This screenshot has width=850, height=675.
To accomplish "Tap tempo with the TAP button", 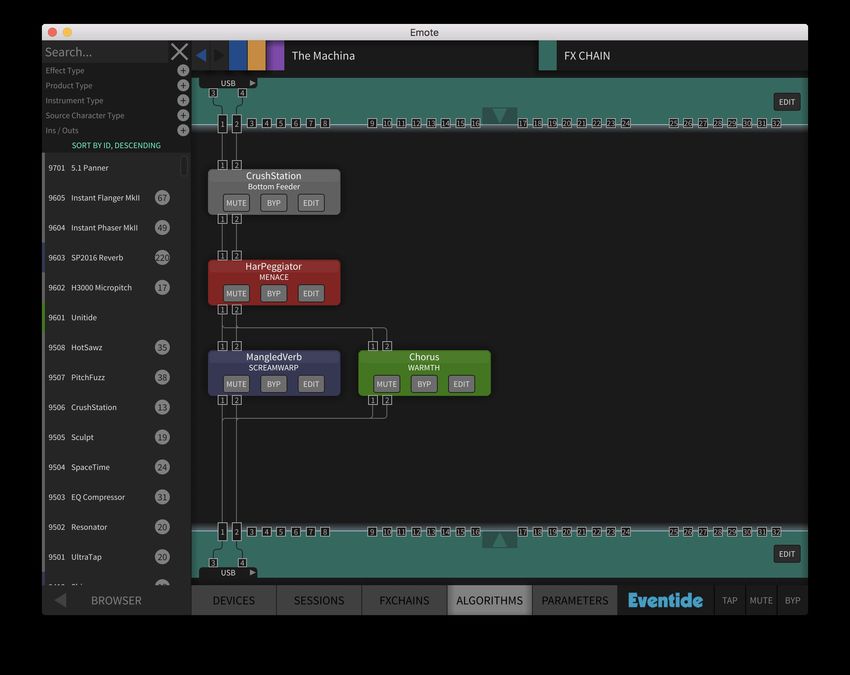I will pyautogui.click(x=730, y=600).
